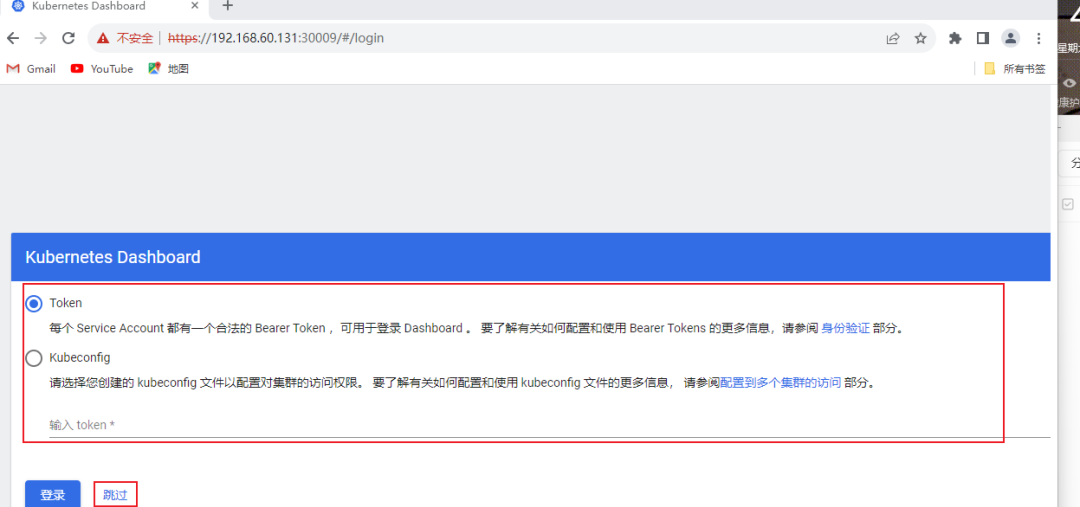Image resolution: width=1080 pixels, height=507 pixels.
Task: Switch to the Kubernetes Dashboard tab
Action: pos(103,7)
